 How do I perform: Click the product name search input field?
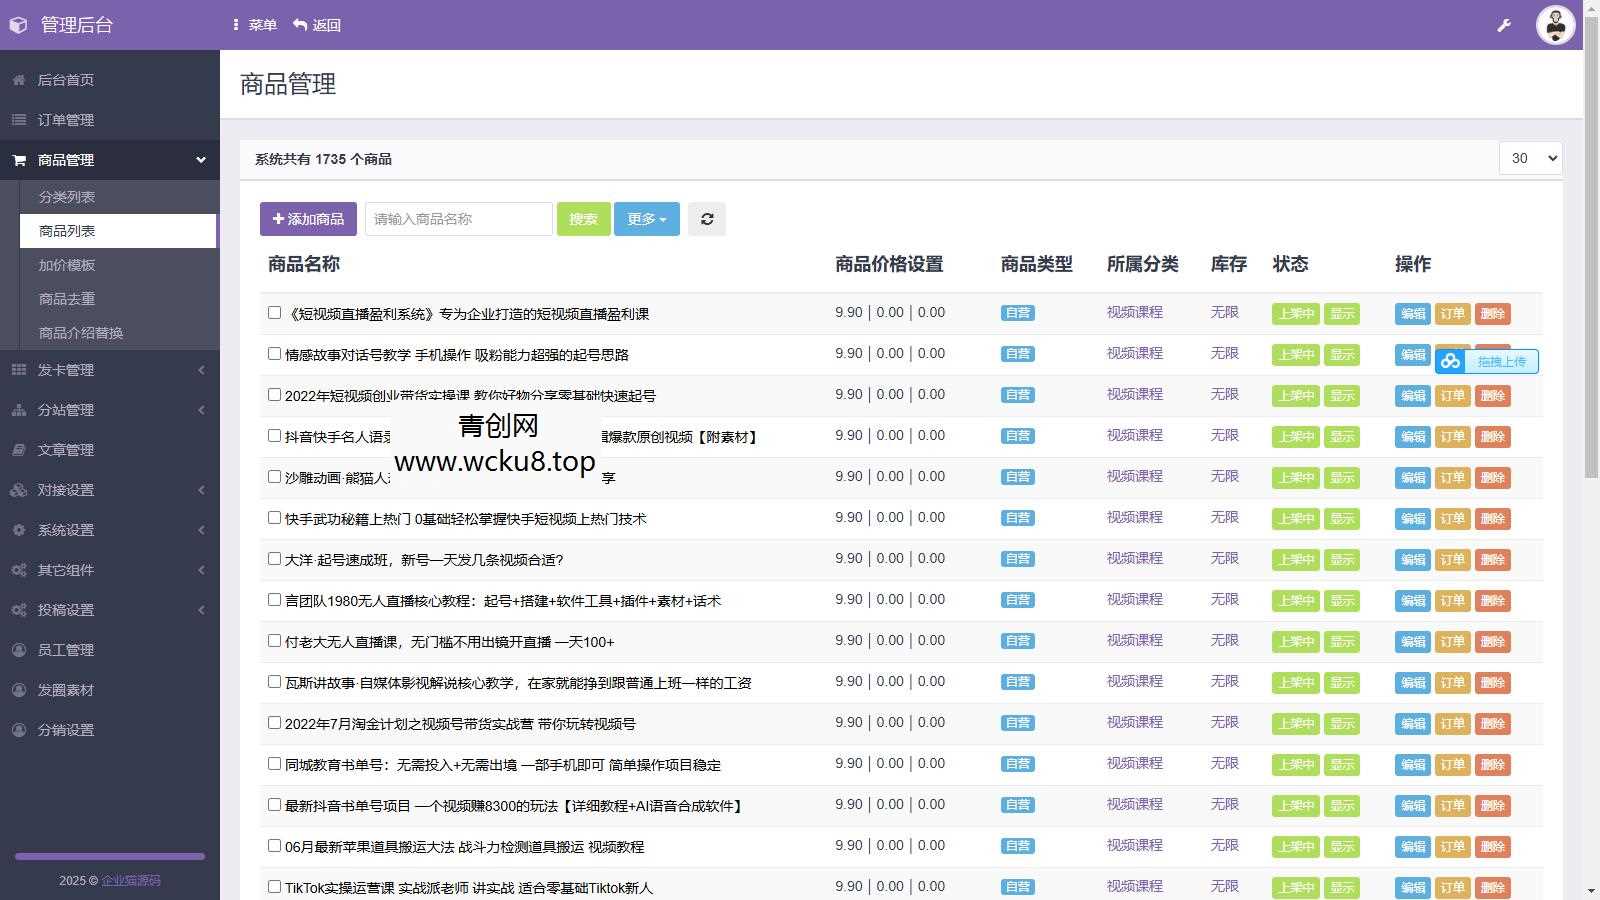coord(457,218)
